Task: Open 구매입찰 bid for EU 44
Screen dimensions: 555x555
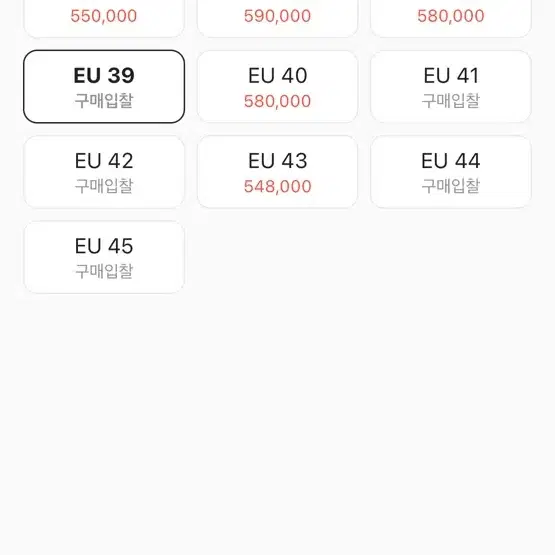Action: click(x=451, y=186)
